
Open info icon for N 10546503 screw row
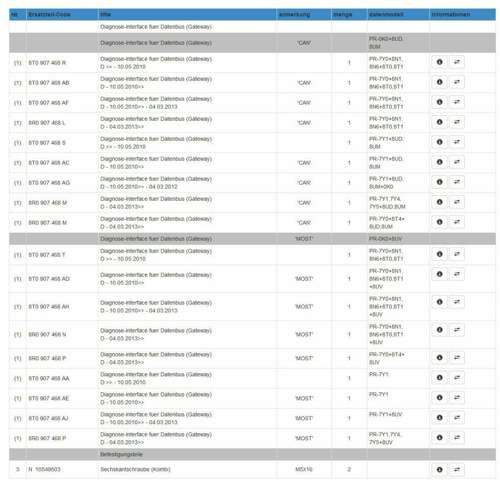[439, 469]
